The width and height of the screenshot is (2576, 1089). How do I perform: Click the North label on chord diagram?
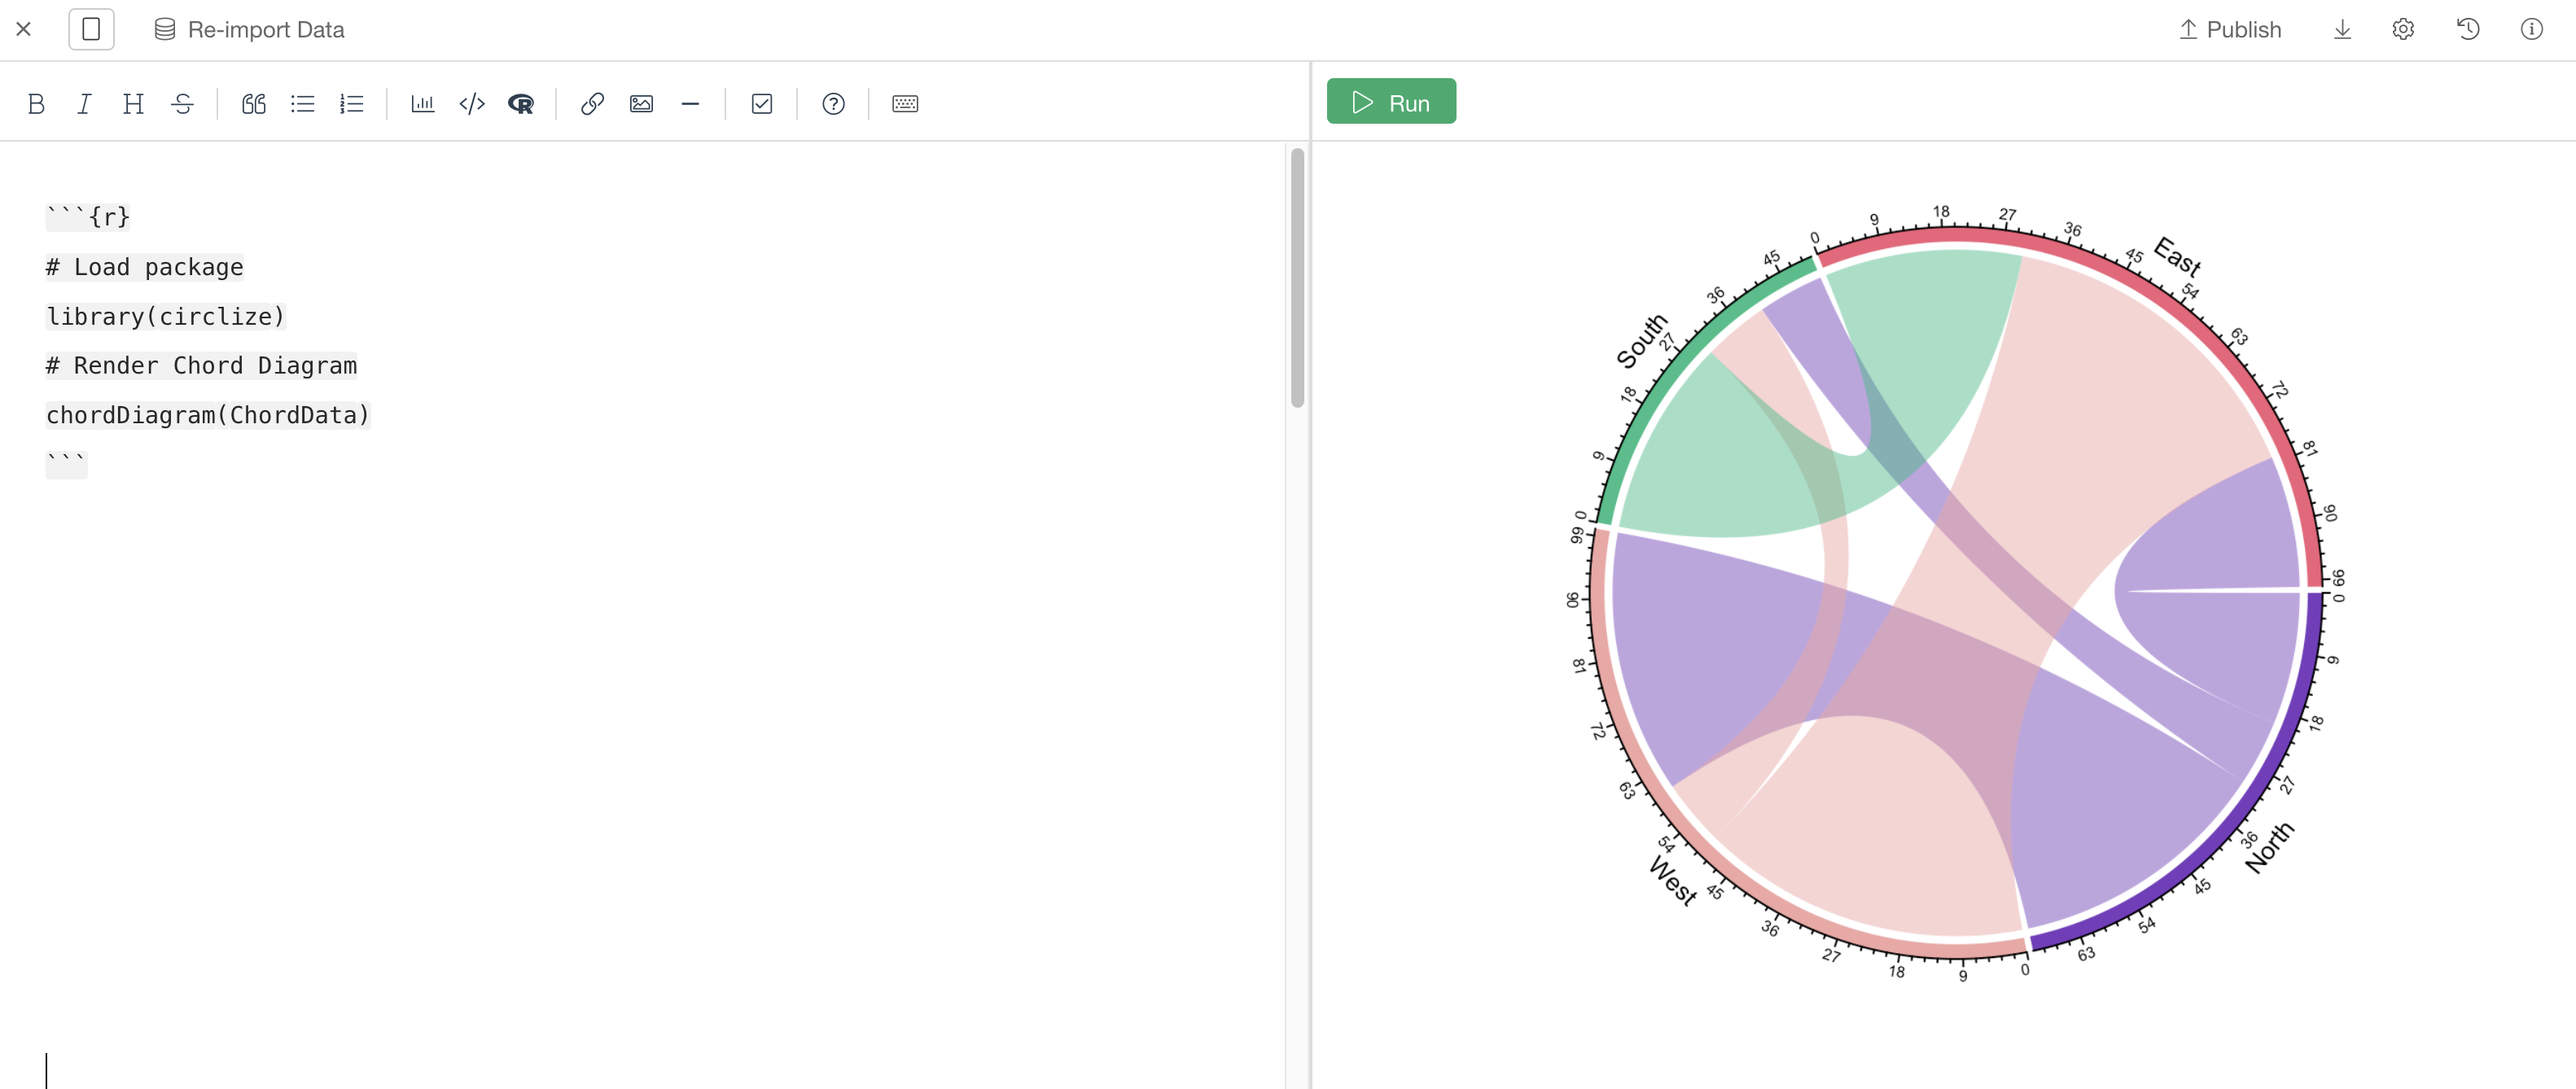tap(2269, 848)
